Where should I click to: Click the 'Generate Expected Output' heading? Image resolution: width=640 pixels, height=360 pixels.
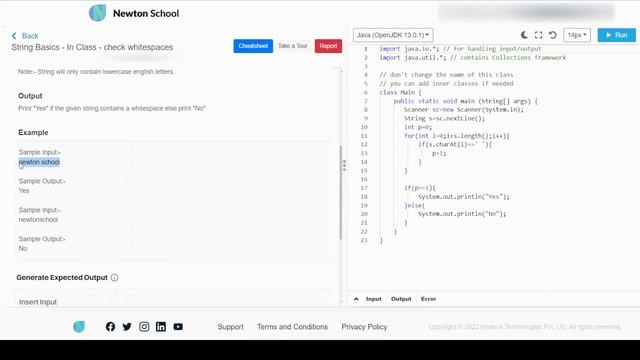tap(62, 278)
